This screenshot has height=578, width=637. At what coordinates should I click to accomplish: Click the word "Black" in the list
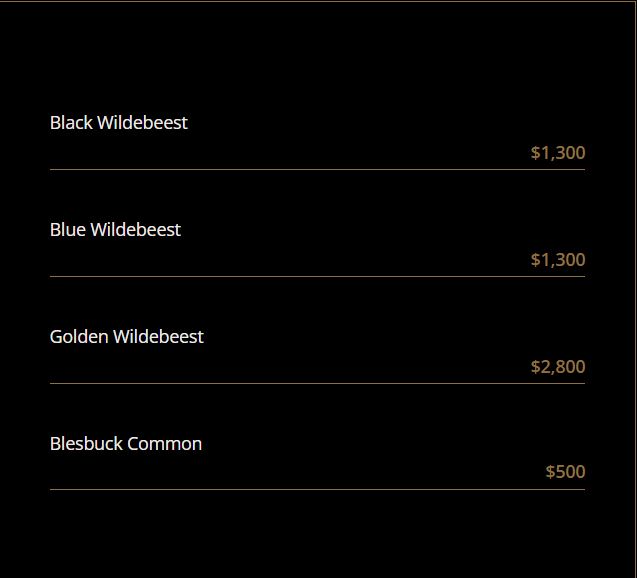(x=71, y=123)
